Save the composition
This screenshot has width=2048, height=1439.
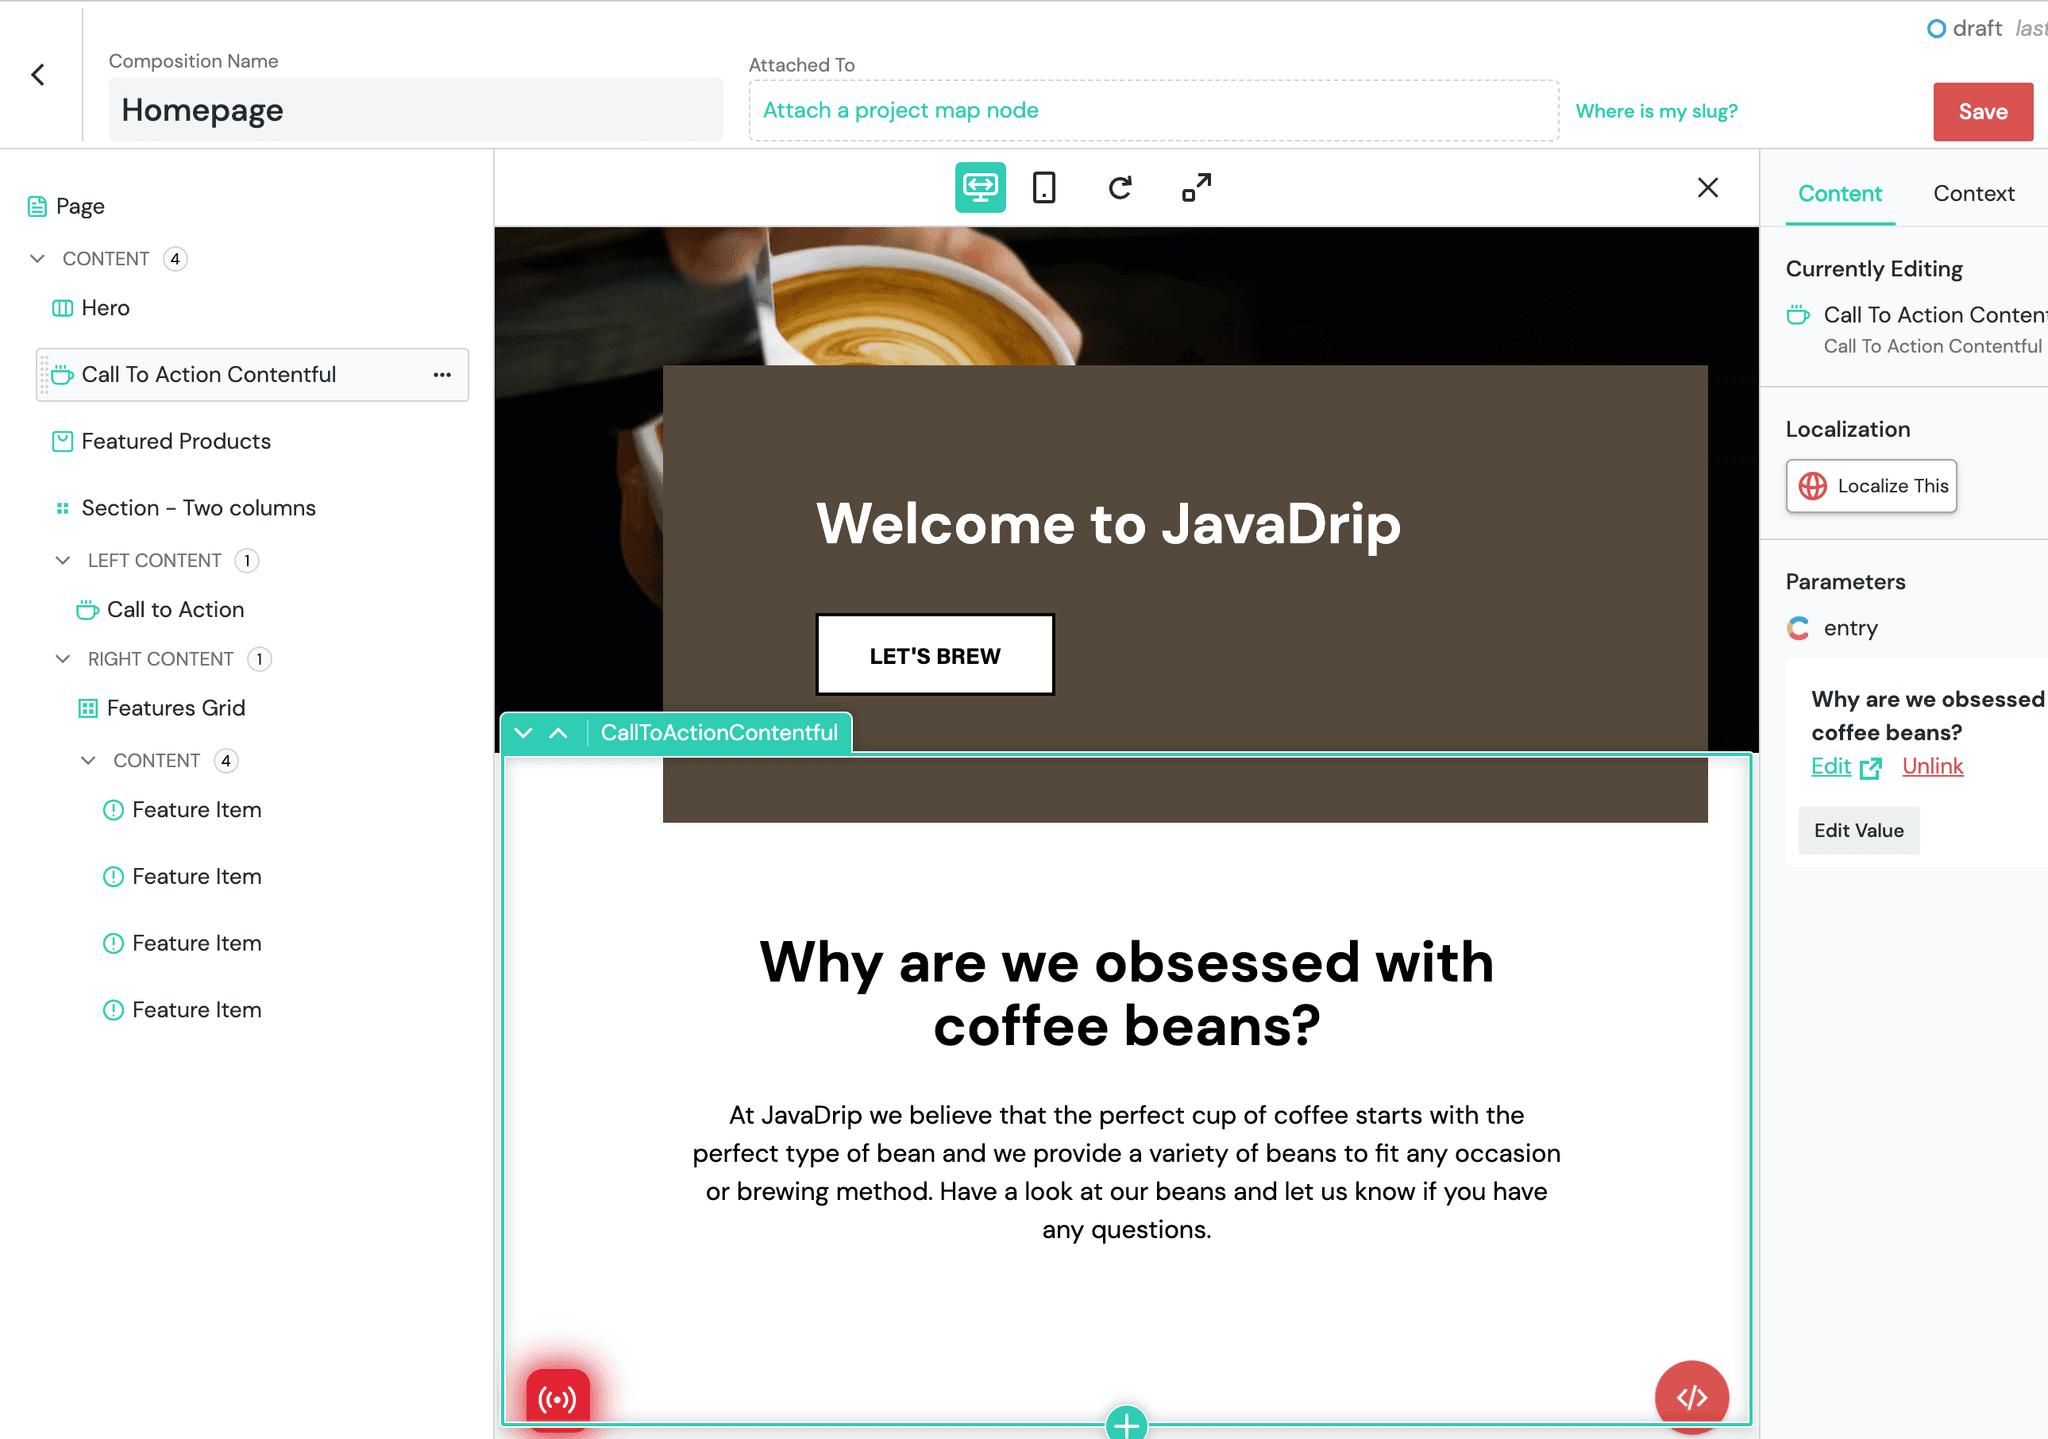click(x=1983, y=112)
